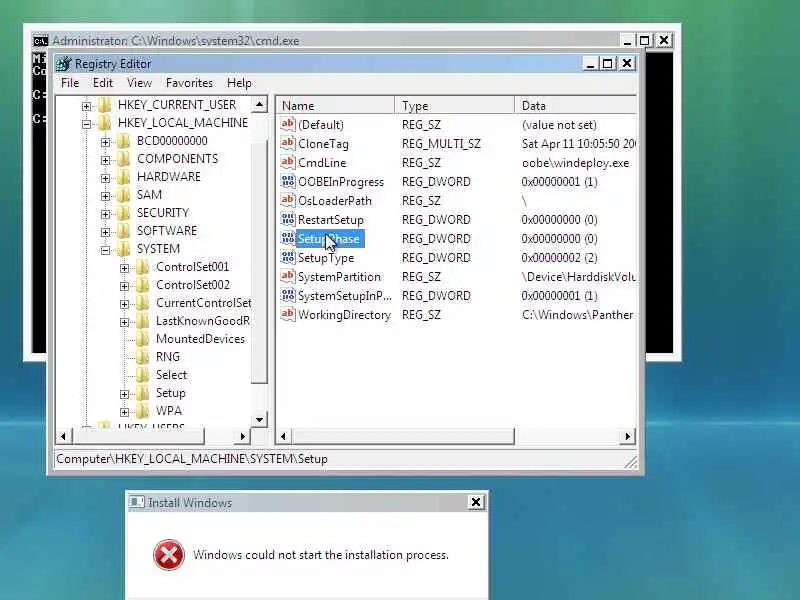This screenshot has width=800, height=600.
Task: Sort values by the Type column header
Action: pos(455,106)
